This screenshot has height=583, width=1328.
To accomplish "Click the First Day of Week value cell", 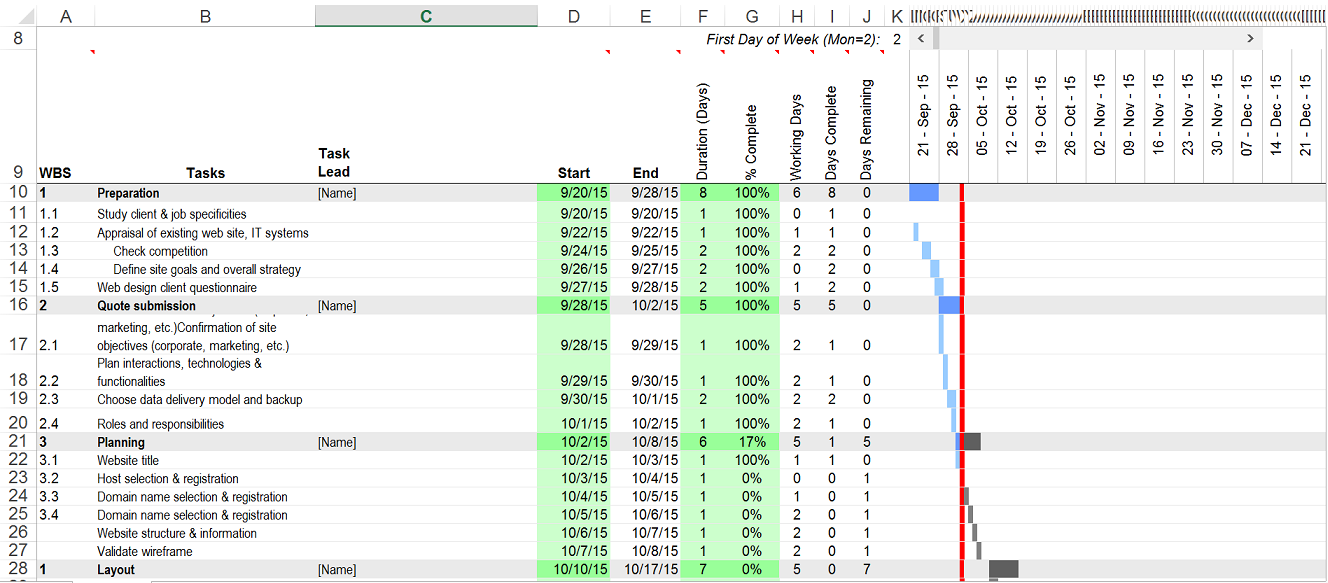I will [896, 39].
